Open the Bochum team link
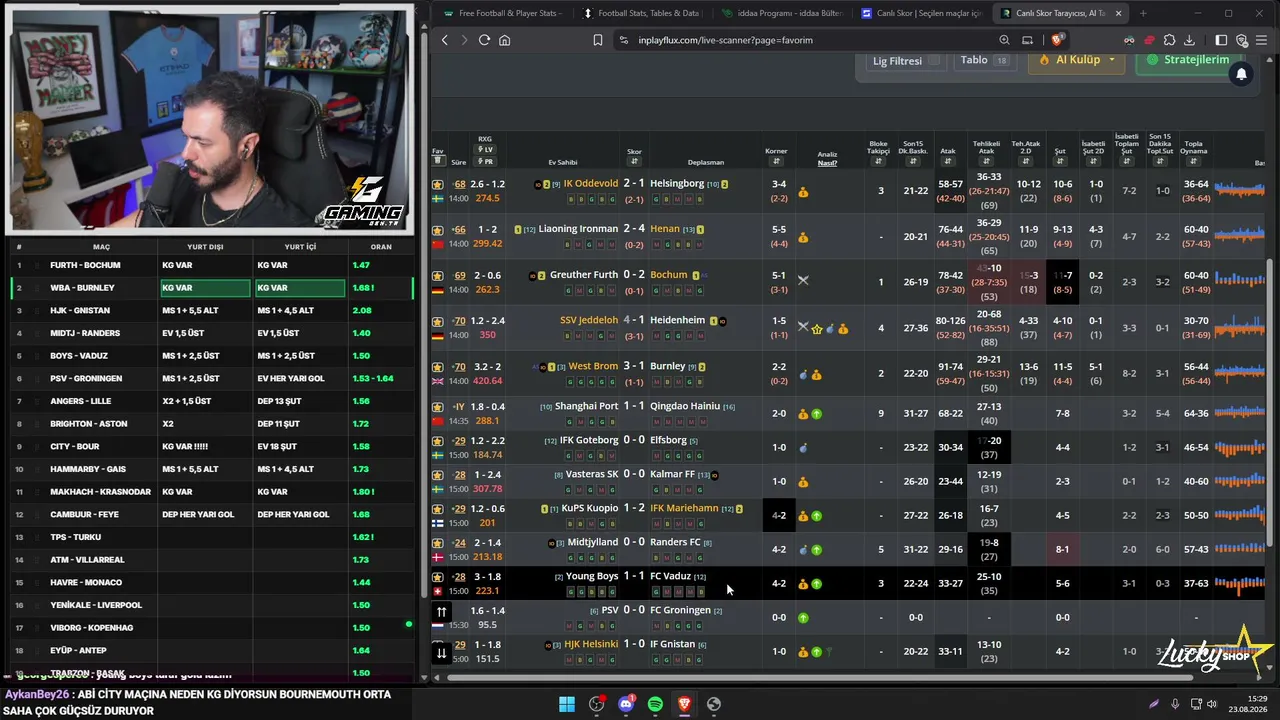The height and width of the screenshot is (720, 1280). pyautogui.click(x=669, y=275)
